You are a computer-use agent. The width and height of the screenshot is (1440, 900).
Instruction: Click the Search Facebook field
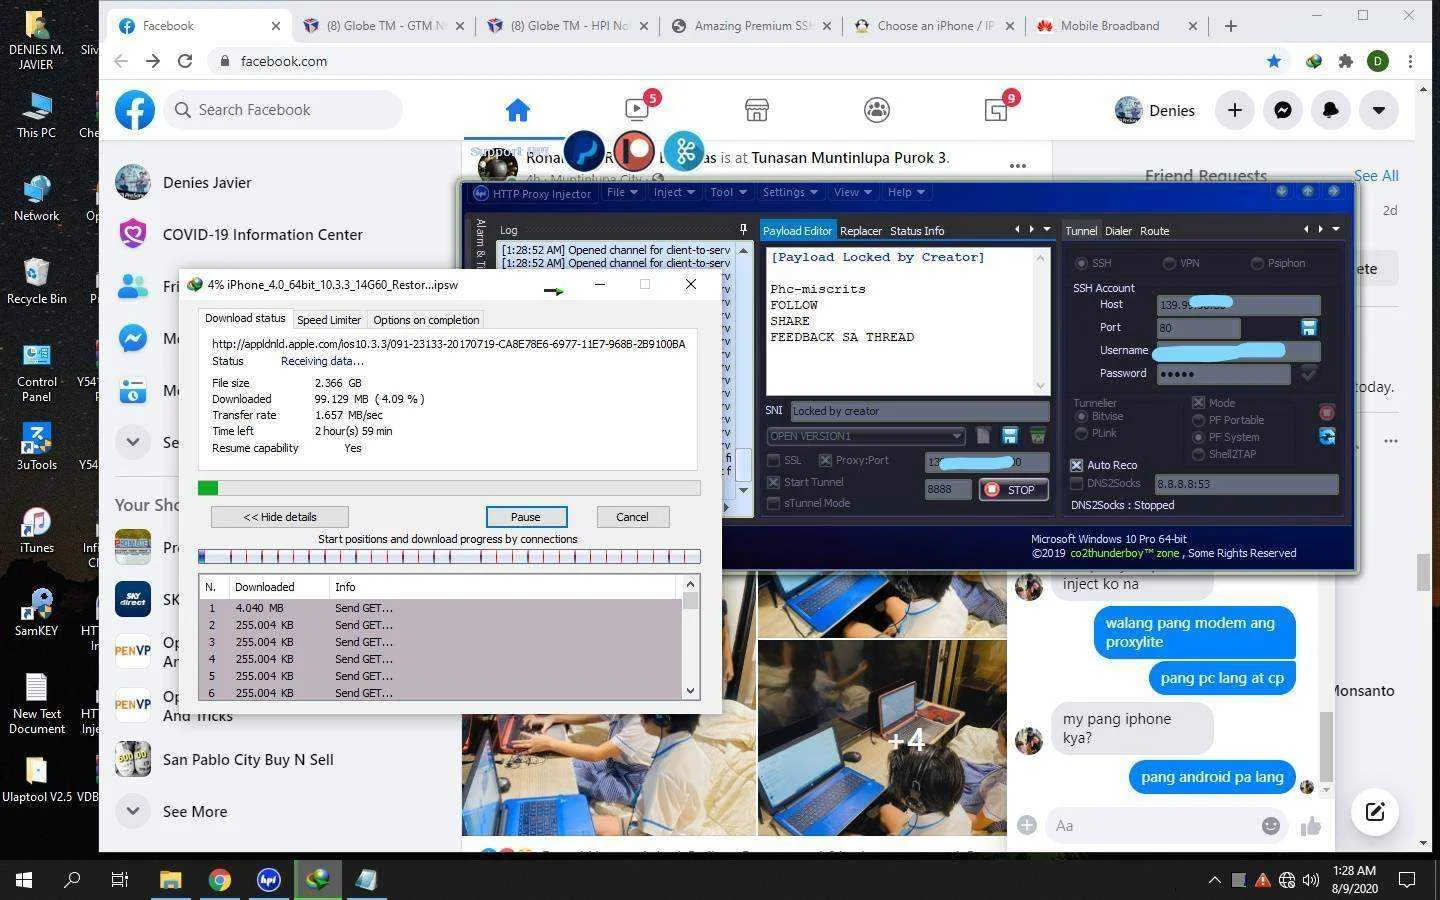283,110
